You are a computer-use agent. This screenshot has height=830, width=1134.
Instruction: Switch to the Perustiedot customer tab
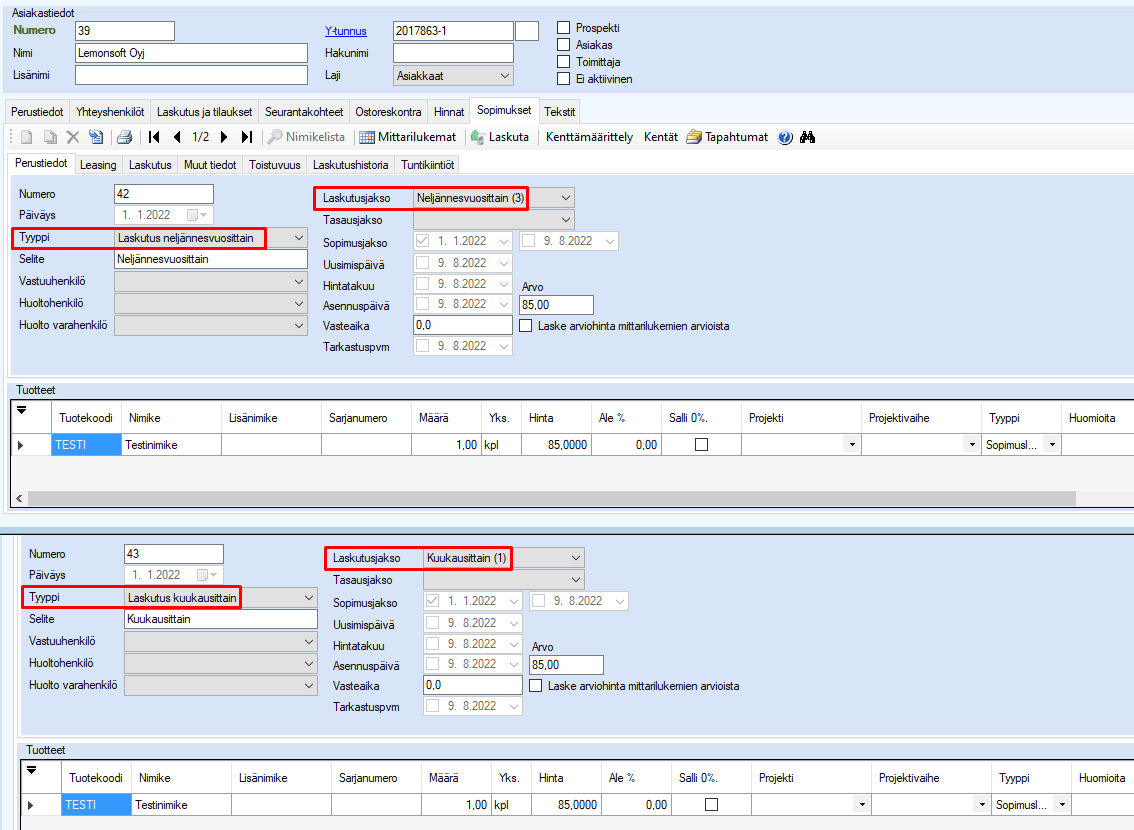coord(37,112)
